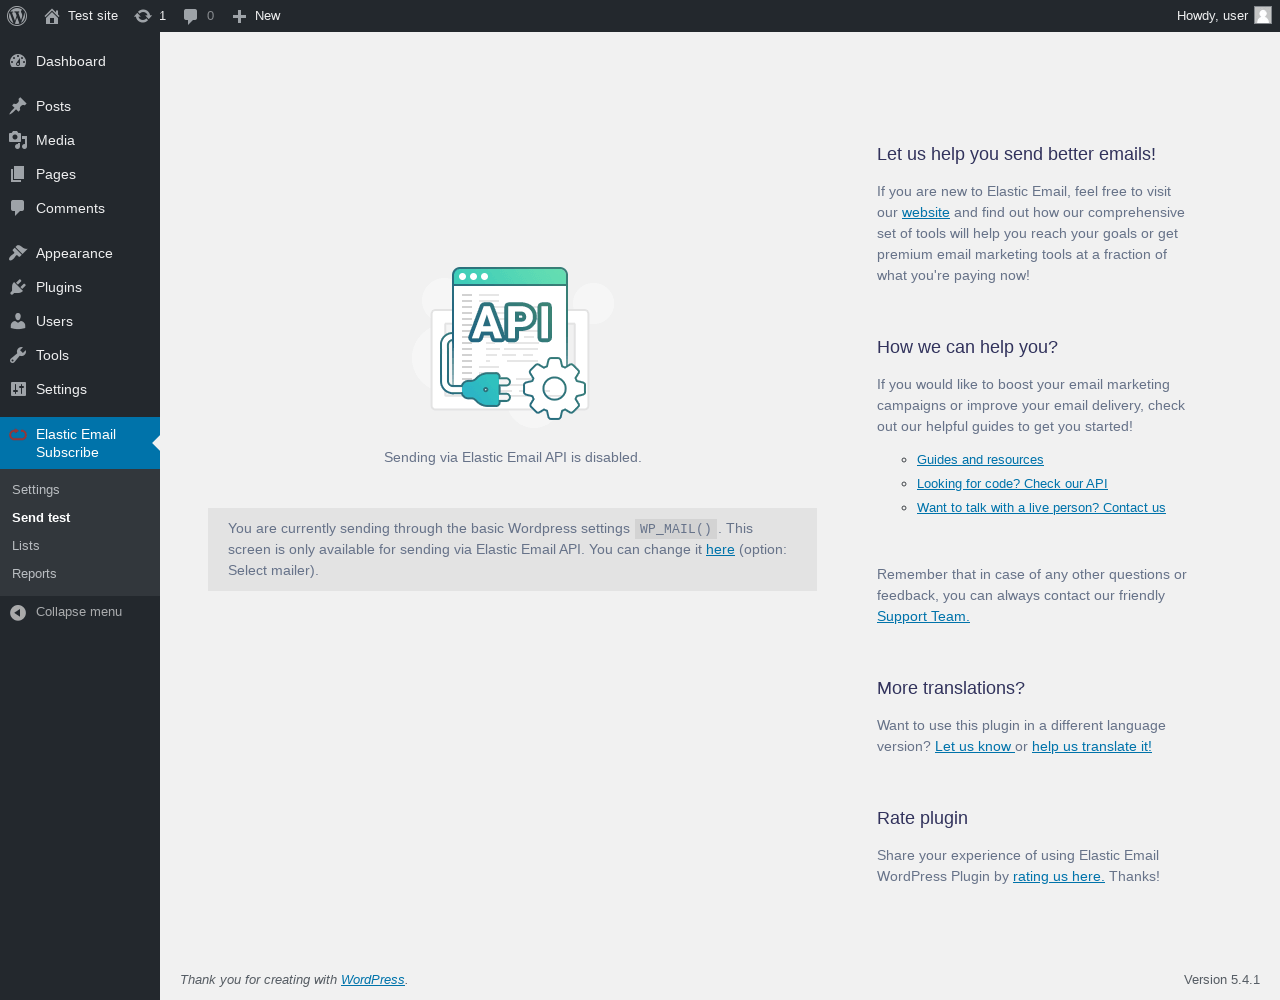This screenshot has height=1000, width=1280.
Task: Click the updates refresh icon
Action: click(143, 16)
